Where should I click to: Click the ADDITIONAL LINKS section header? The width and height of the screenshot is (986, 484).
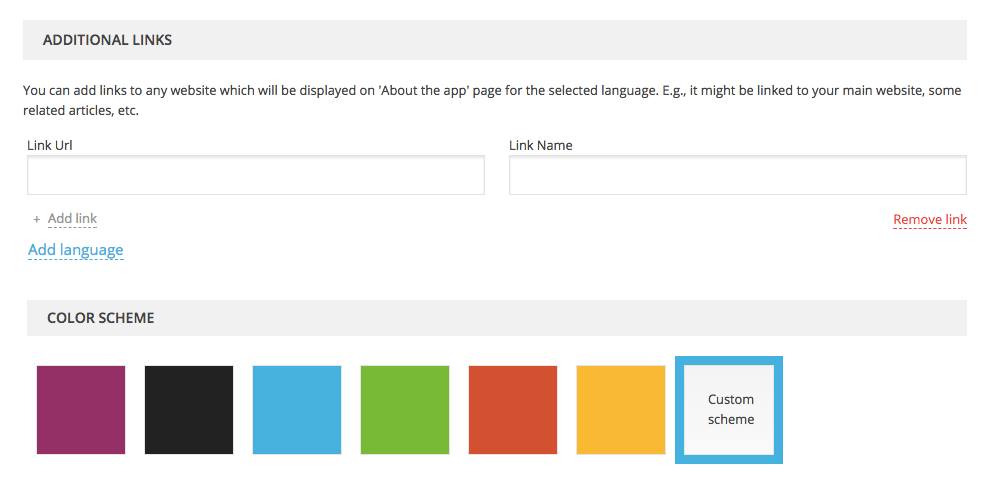coord(107,40)
